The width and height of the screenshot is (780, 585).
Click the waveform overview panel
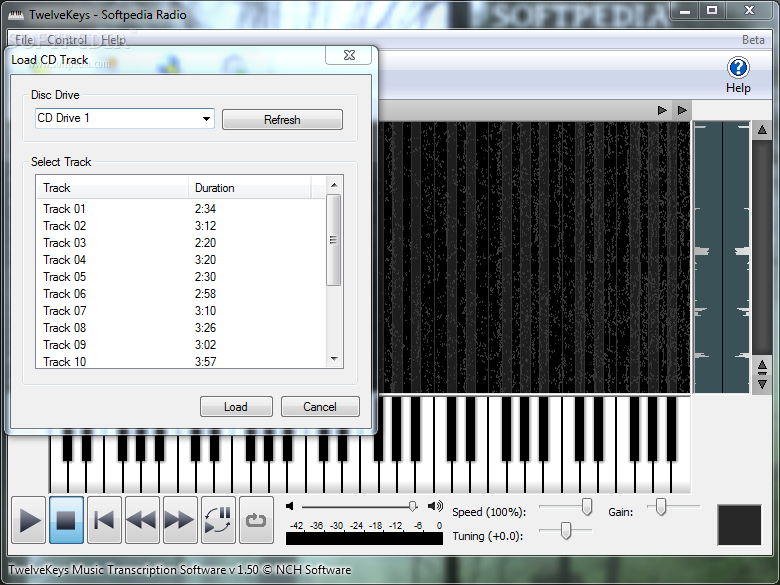(x=721, y=257)
